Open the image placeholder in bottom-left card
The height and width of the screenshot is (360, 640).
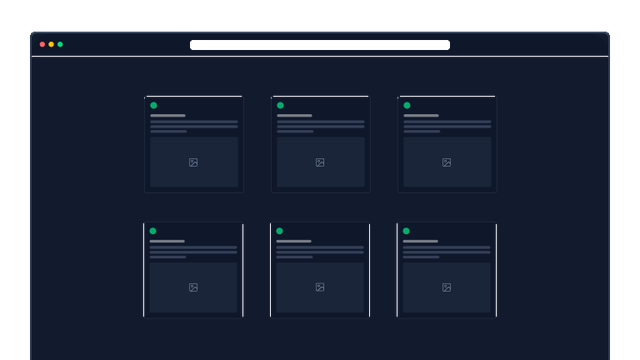click(193, 288)
